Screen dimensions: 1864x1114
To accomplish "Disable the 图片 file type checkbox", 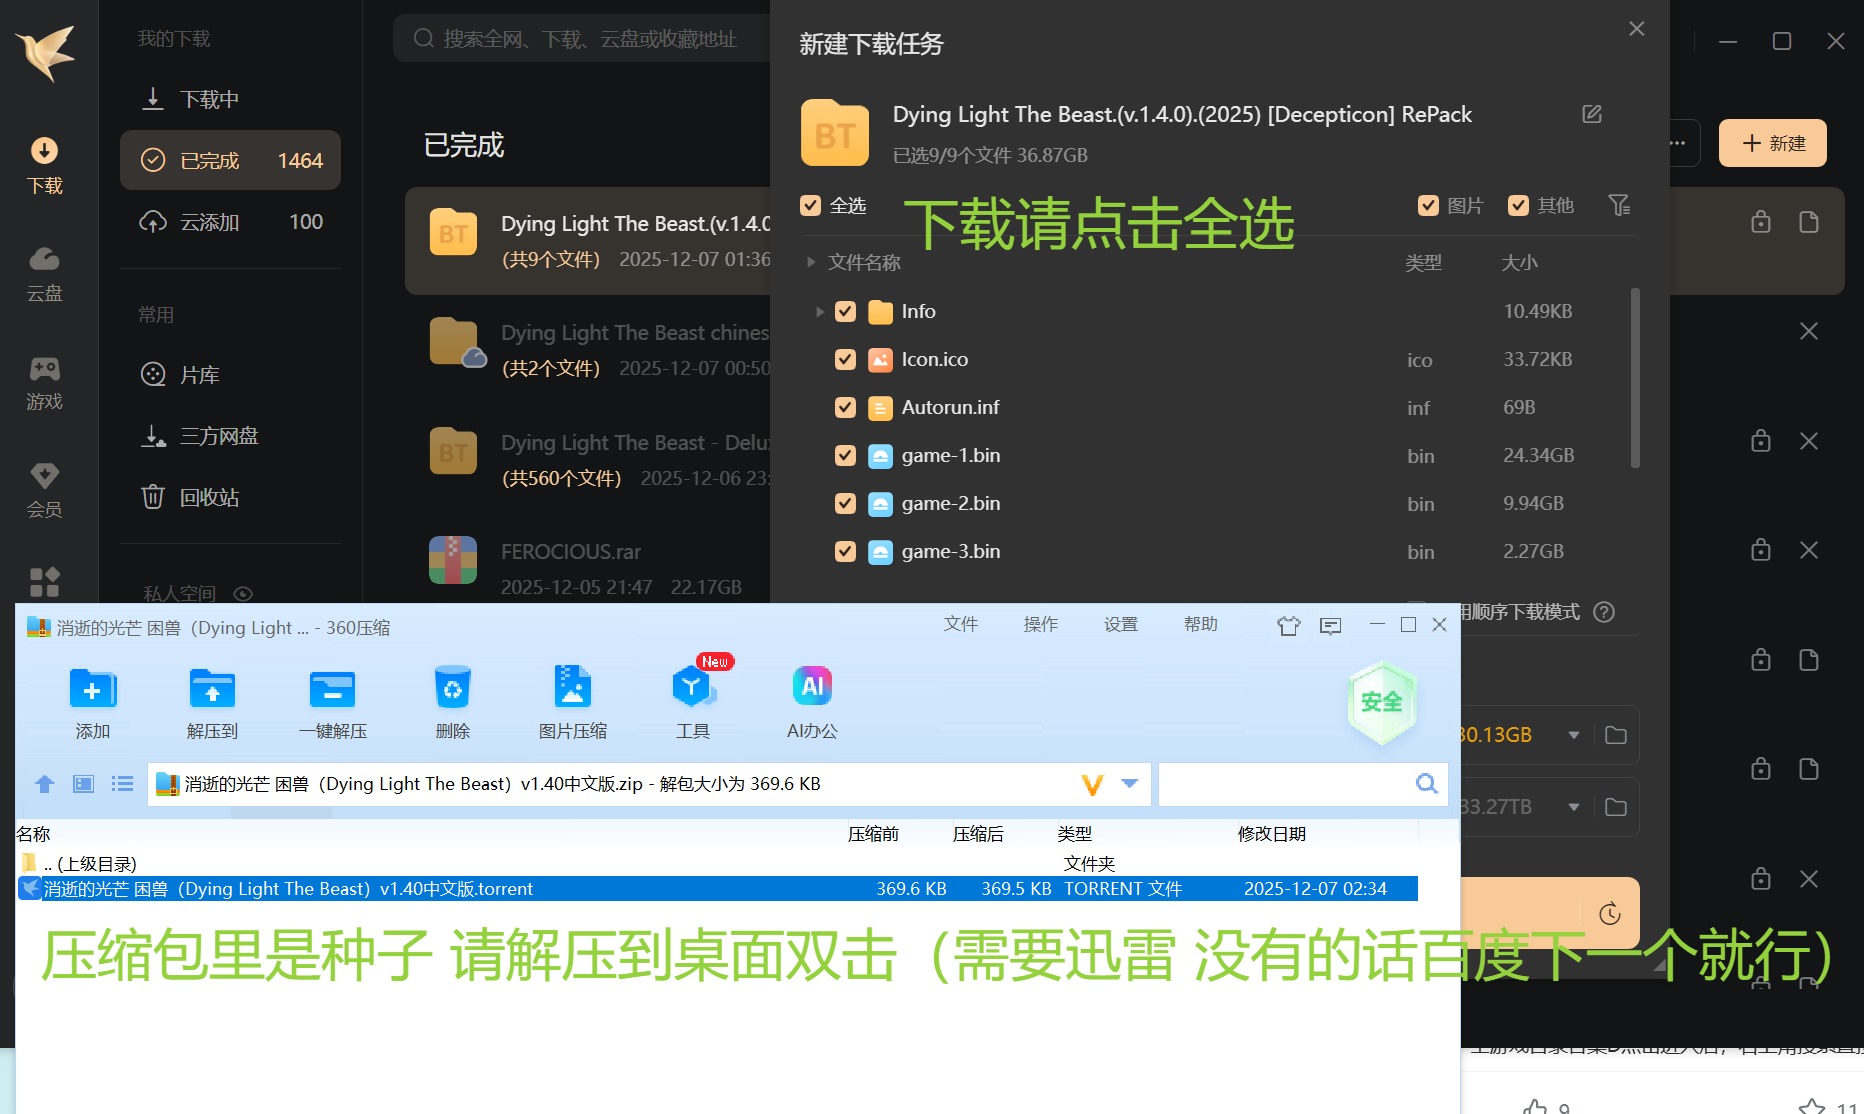I will 1428,205.
